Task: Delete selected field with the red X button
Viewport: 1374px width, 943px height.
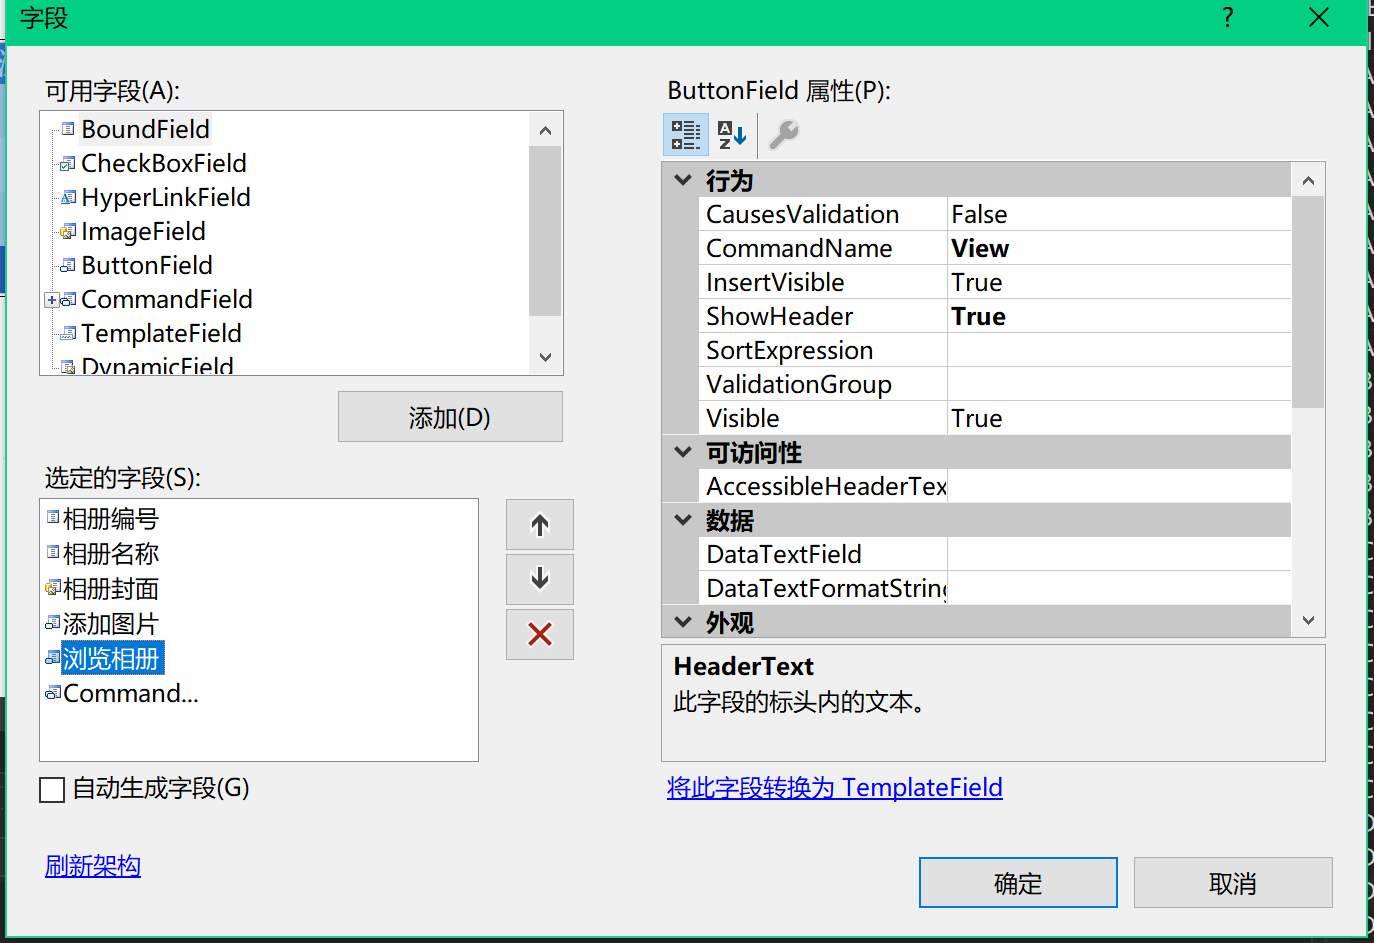Action: coord(540,634)
